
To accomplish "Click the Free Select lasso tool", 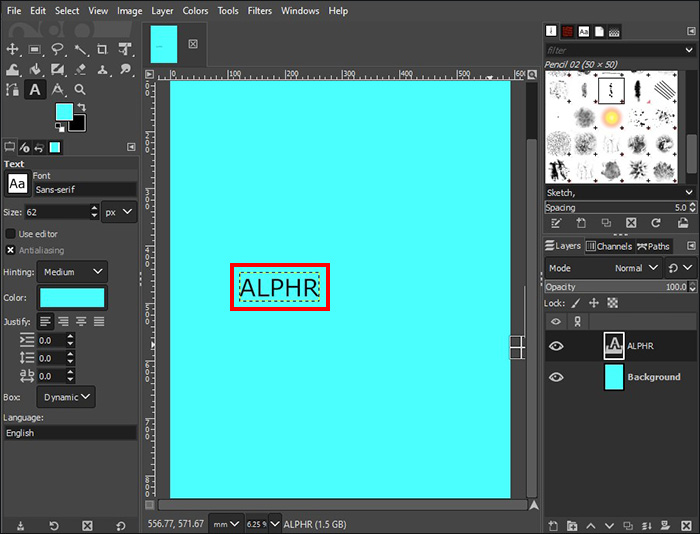I will [x=58, y=49].
